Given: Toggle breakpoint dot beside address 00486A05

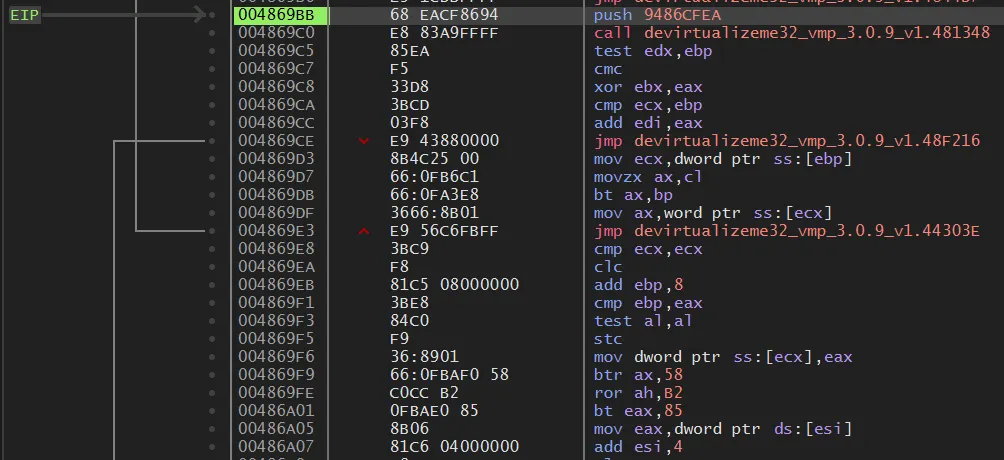Looking at the screenshot, I should coord(211,429).
